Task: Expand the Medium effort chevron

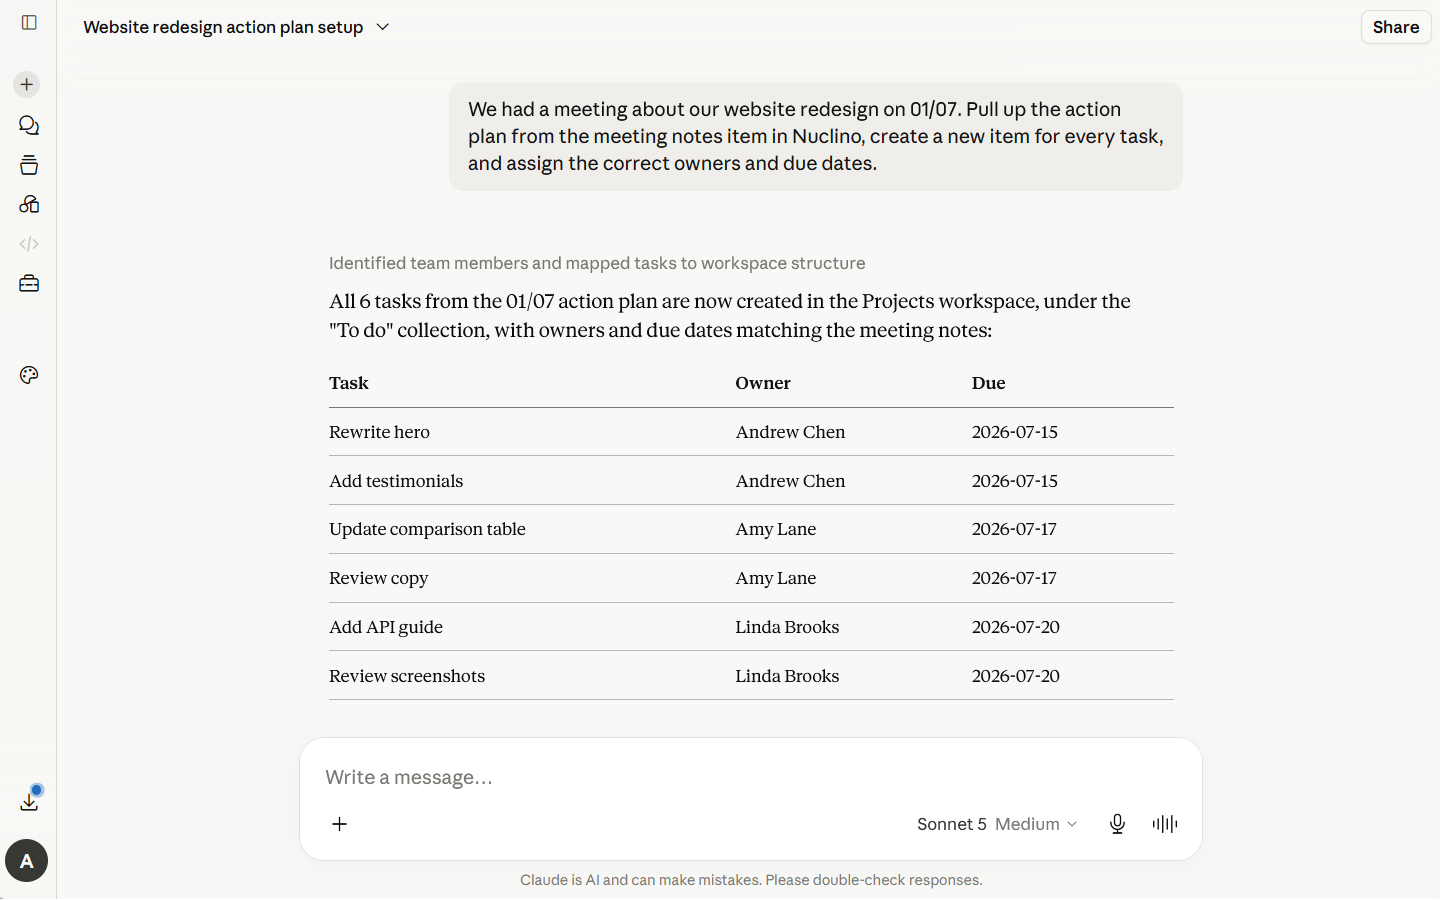Action: [1072, 824]
